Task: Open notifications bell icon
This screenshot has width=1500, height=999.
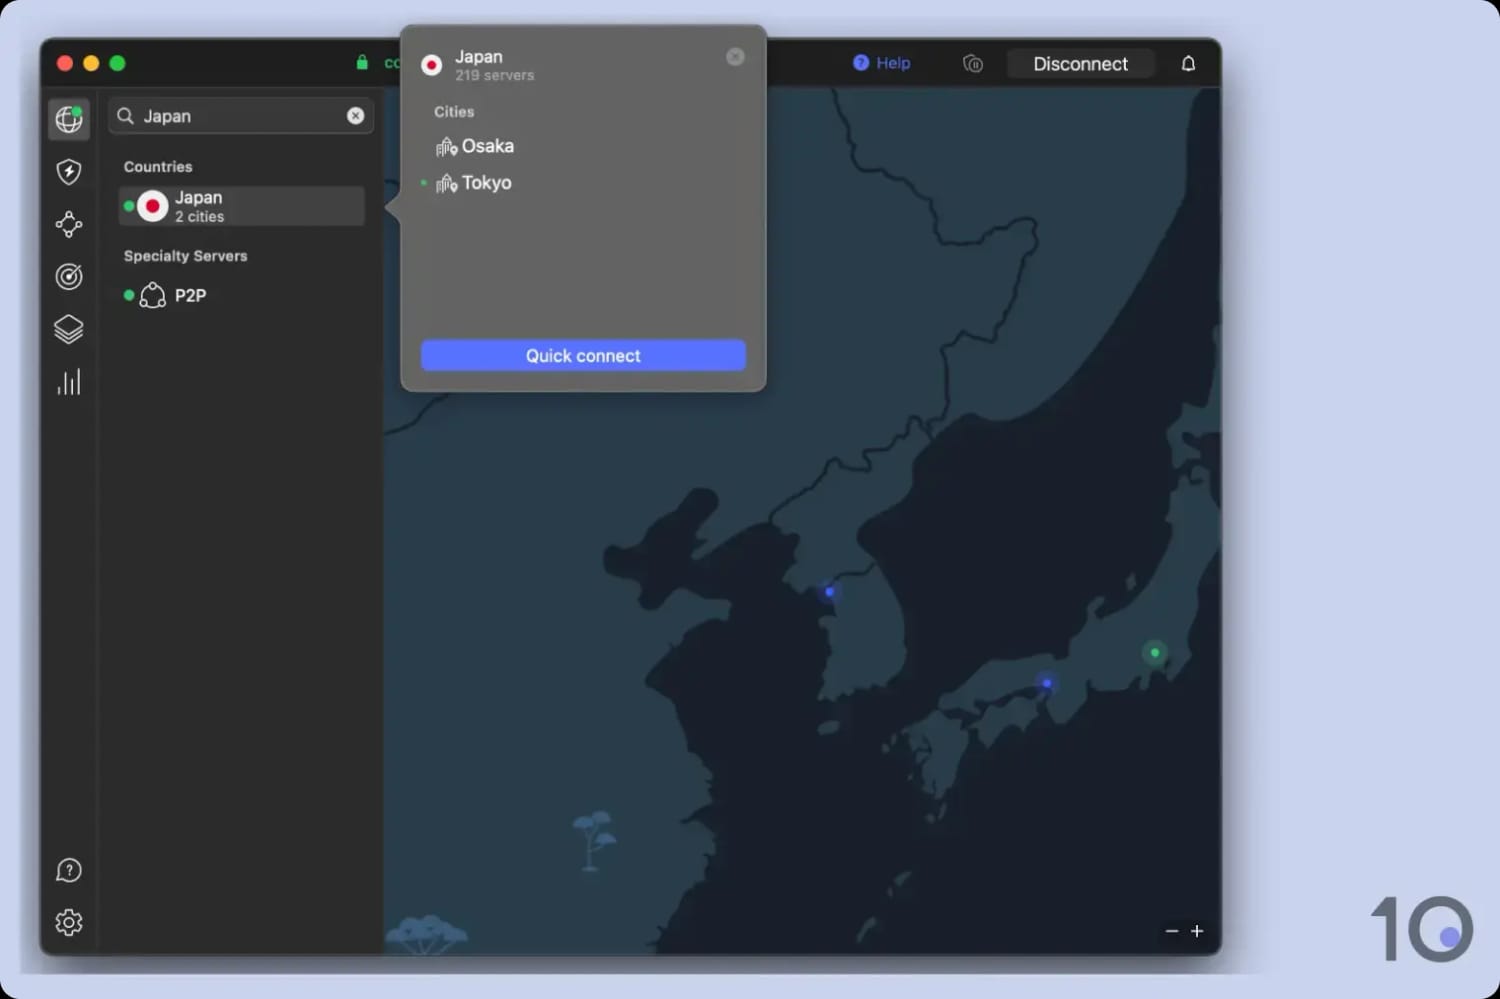Action: (x=1188, y=64)
